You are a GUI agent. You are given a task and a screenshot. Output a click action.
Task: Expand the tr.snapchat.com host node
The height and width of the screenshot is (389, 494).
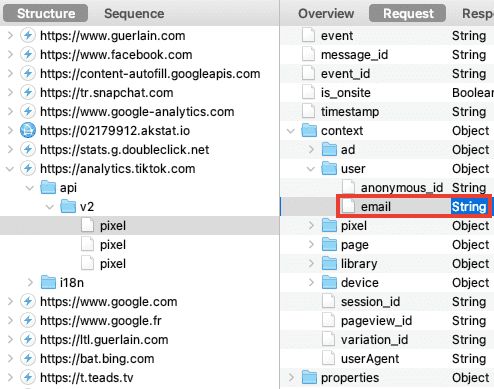tap(10, 92)
